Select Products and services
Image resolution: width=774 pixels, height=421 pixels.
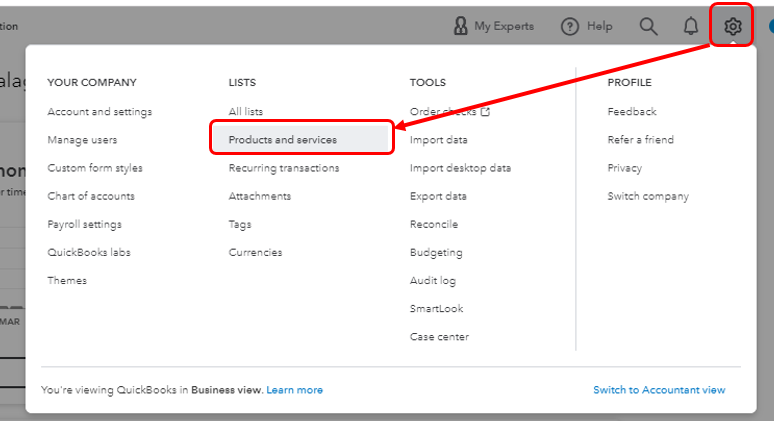point(283,140)
